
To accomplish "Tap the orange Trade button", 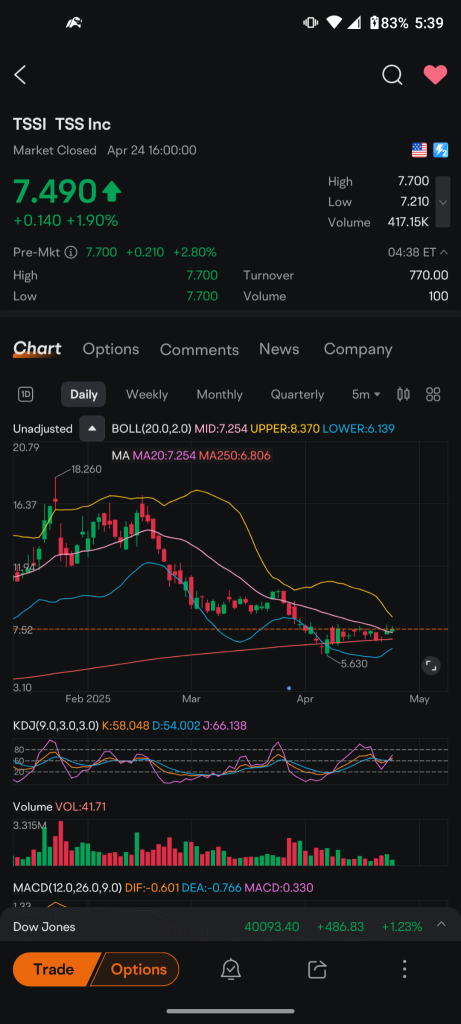I will pyautogui.click(x=54, y=969).
